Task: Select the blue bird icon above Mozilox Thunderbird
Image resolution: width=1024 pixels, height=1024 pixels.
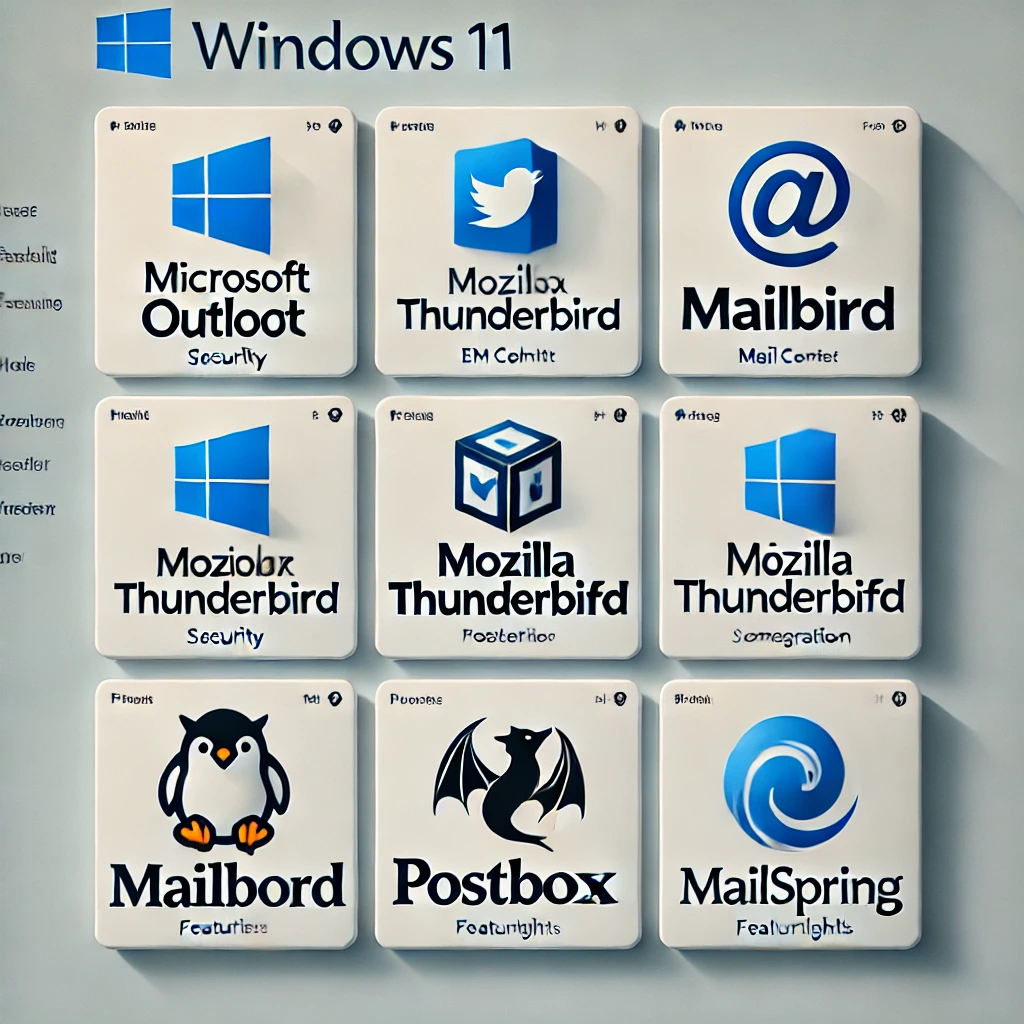Action: 505,196
